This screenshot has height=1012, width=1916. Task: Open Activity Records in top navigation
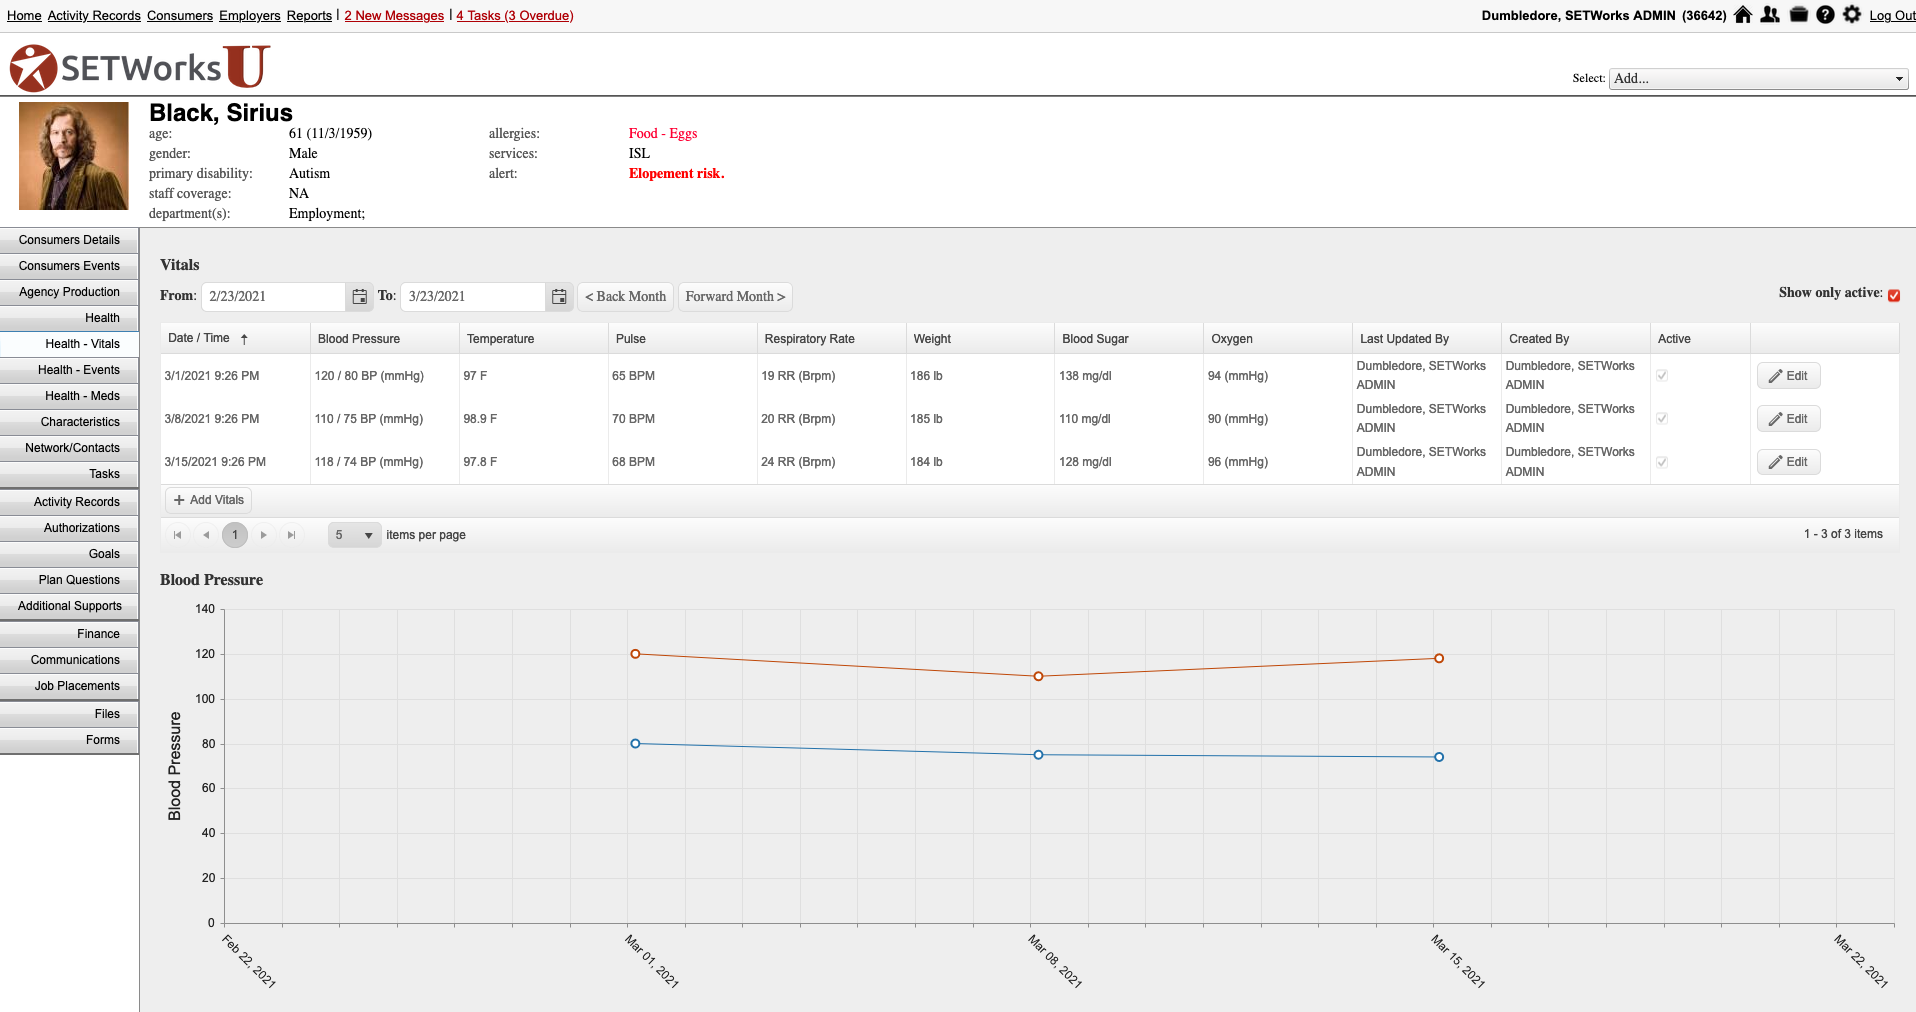pos(94,16)
